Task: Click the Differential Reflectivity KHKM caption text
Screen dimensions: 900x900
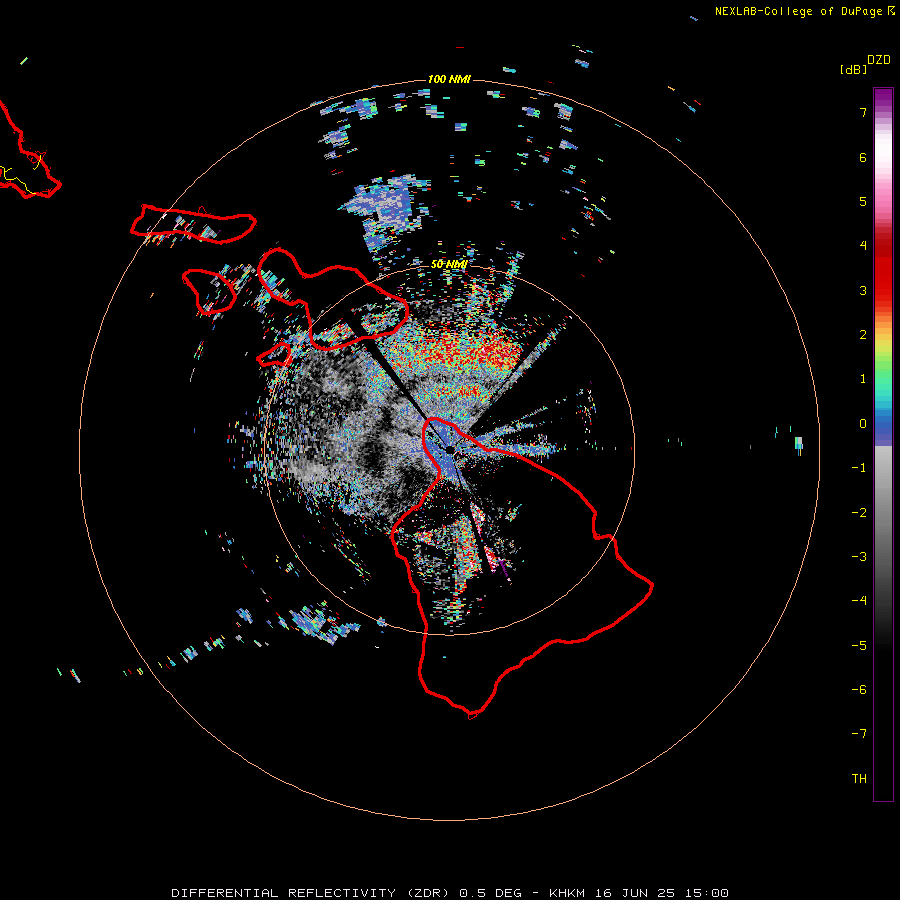Action: (450, 893)
